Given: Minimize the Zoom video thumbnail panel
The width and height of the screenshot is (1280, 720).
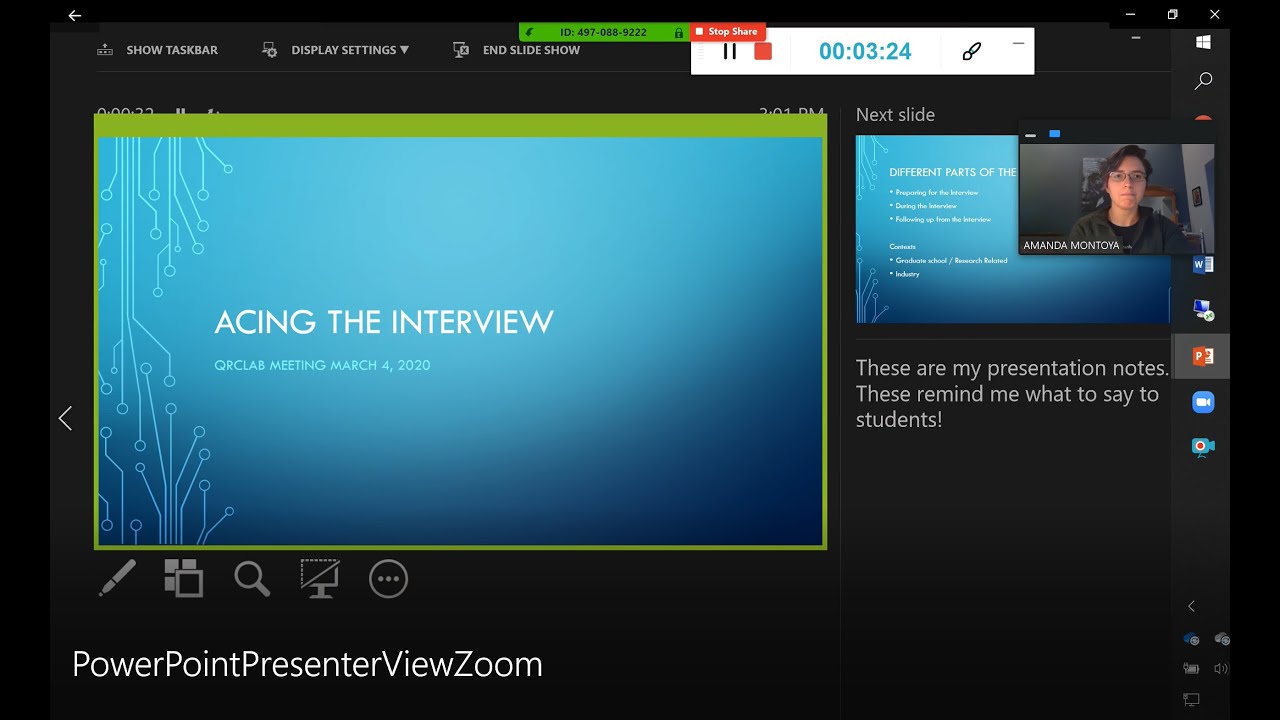Looking at the screenshot, I should pos(1031,134).
